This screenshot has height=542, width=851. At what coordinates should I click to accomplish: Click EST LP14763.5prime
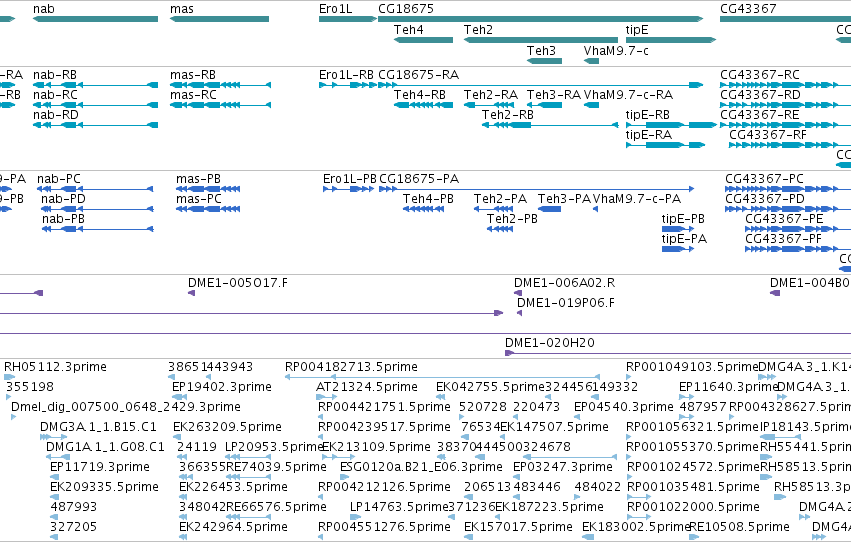click(355, 517)
